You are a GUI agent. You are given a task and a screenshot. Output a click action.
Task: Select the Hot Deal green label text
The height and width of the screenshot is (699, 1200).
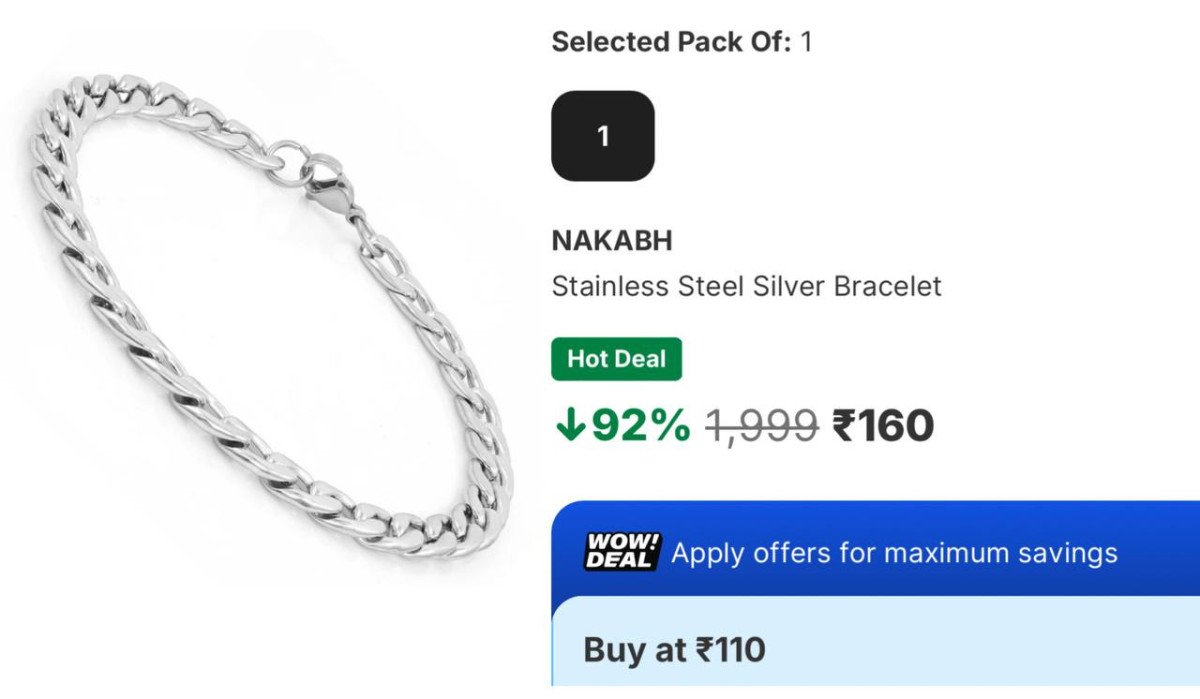[616, 359]
